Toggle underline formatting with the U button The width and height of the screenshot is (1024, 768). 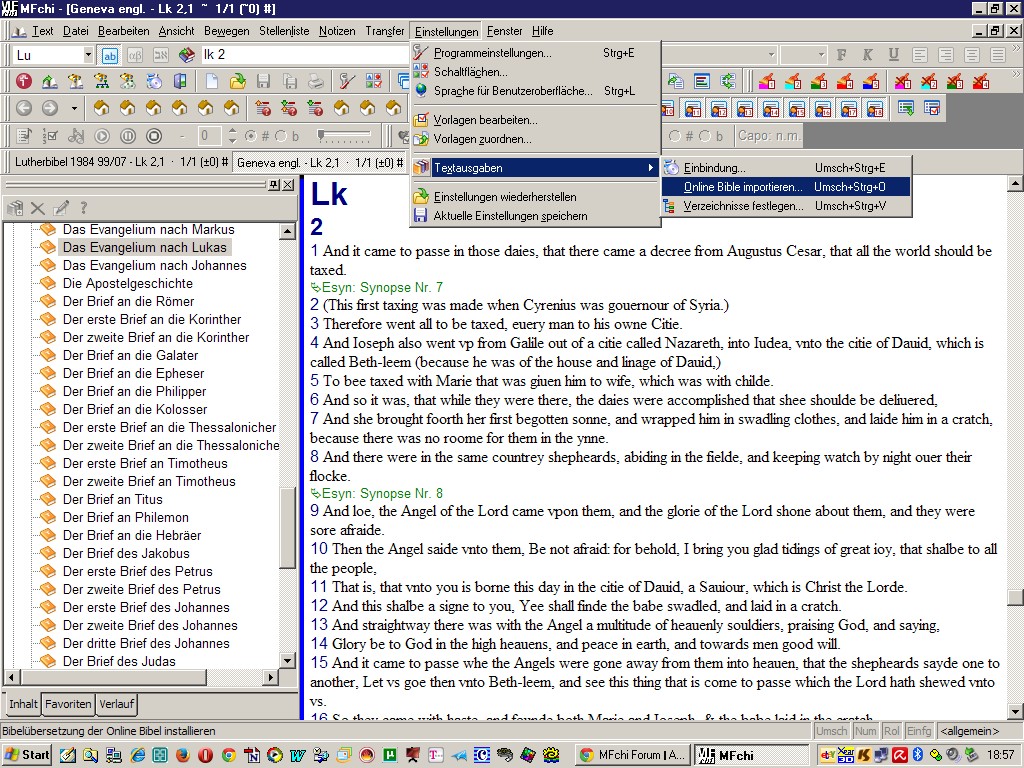[x=893, y=55]
